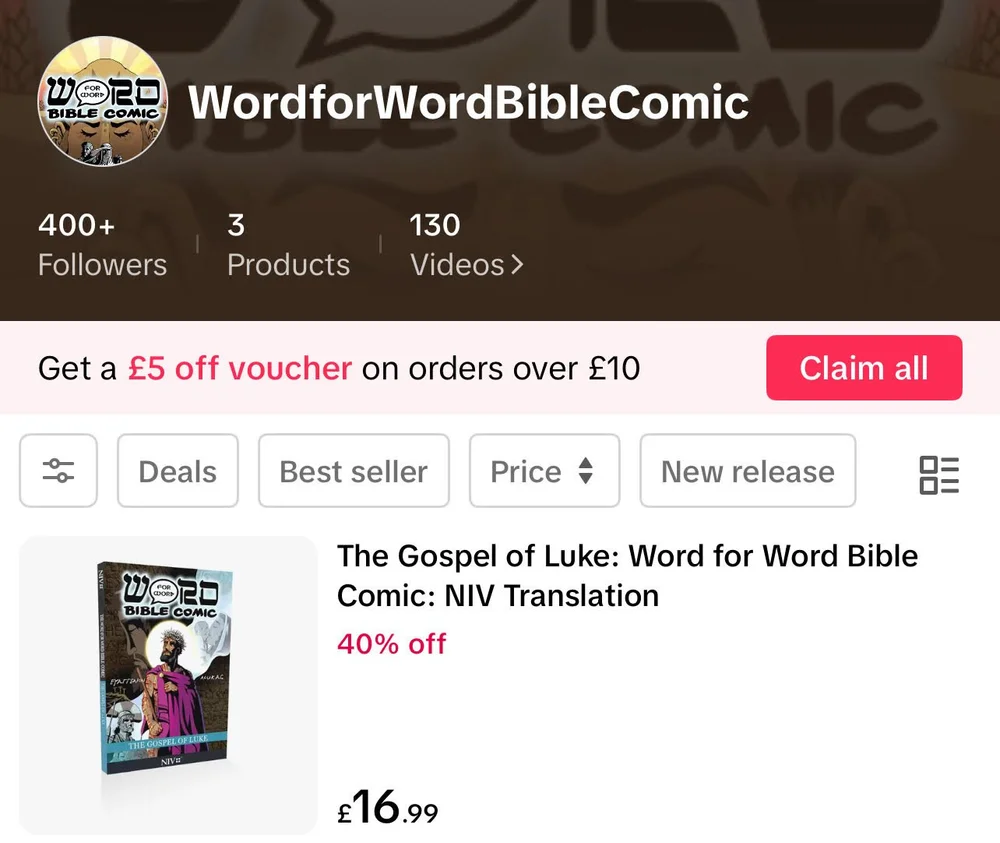Screen dimensions: 1000x843
Task: Open the filter settings sliders icon
Action: point(58,471)
